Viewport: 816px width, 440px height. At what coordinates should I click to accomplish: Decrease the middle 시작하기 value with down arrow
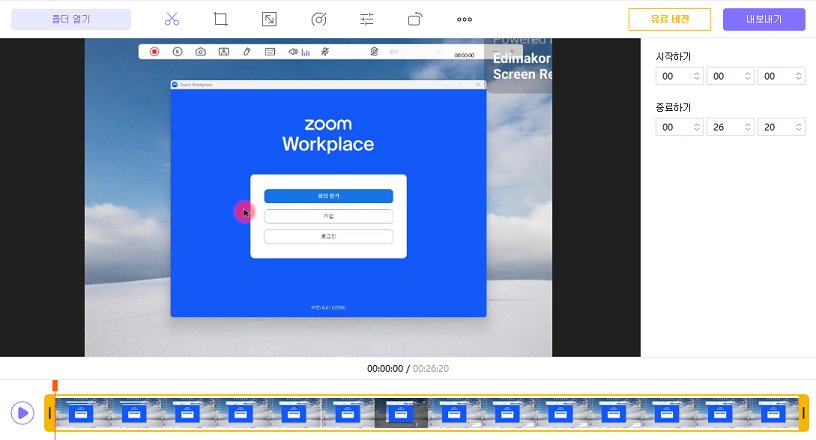point(747,79)
